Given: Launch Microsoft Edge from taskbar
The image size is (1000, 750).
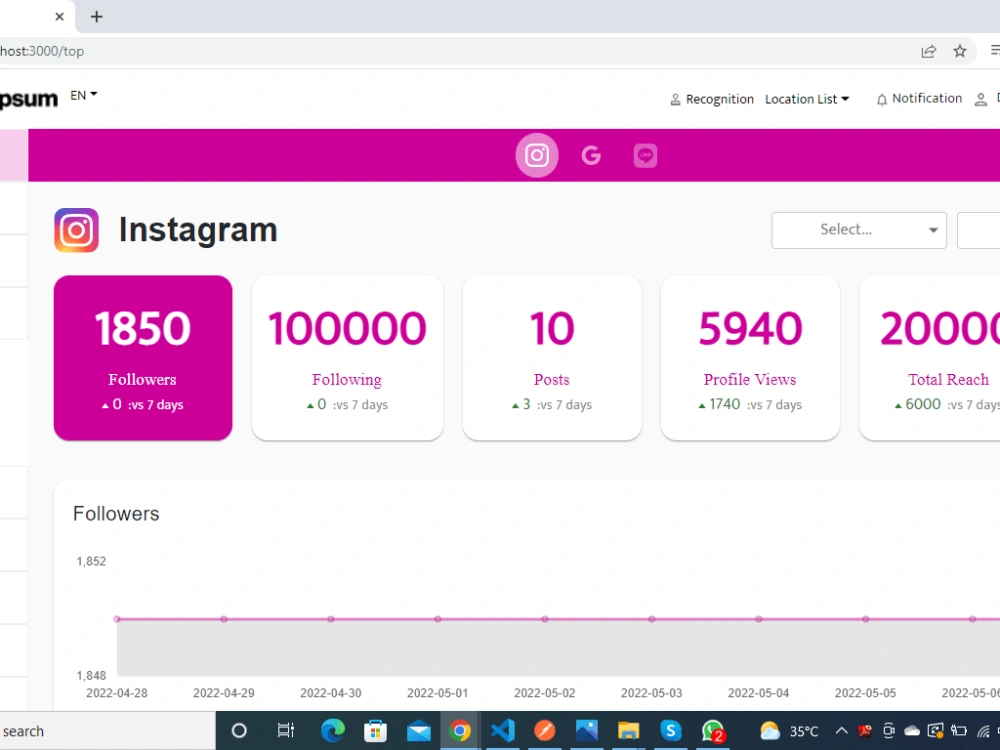Looking at the screenshot, I should (x=332, y=731).
